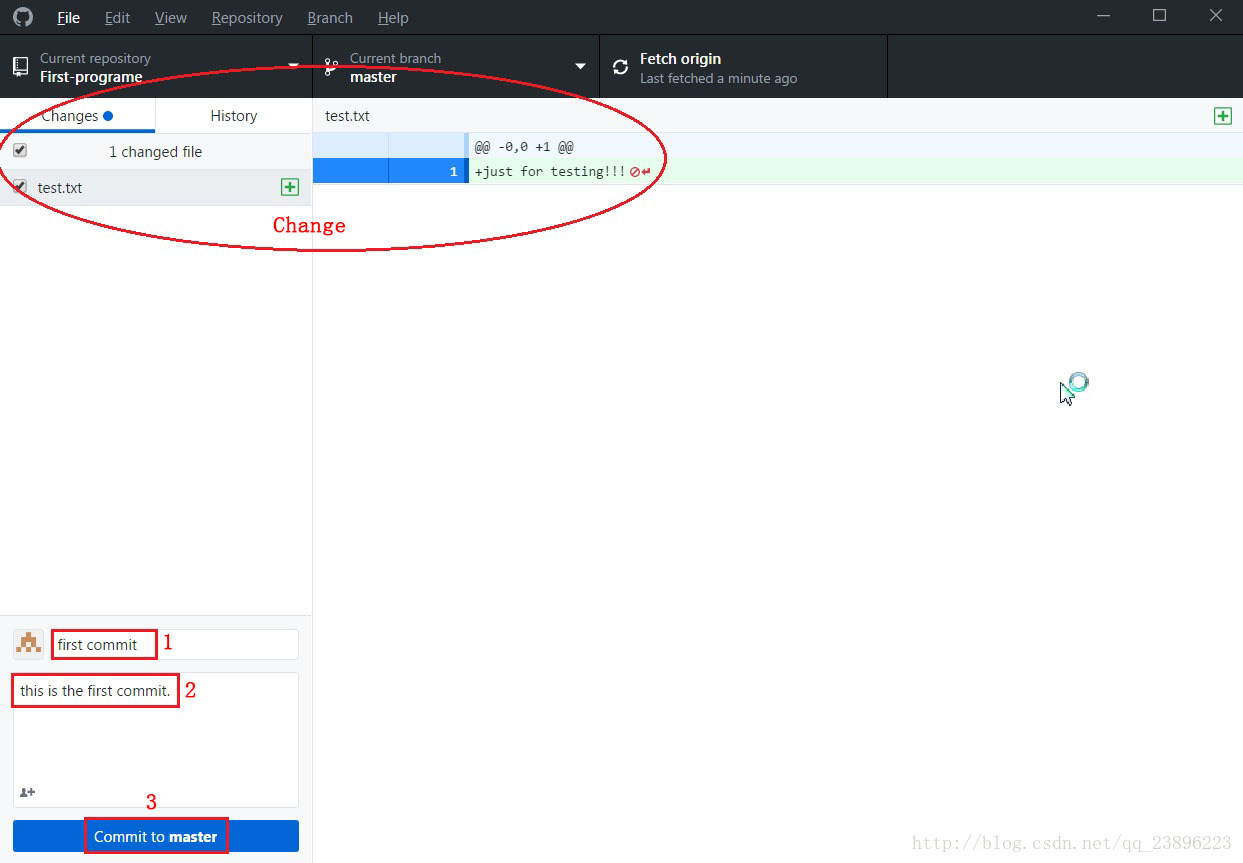This screenshot has height=863, width=1243.
Task: Click the '1 changed file' label
Action: (x=155, y=152)
